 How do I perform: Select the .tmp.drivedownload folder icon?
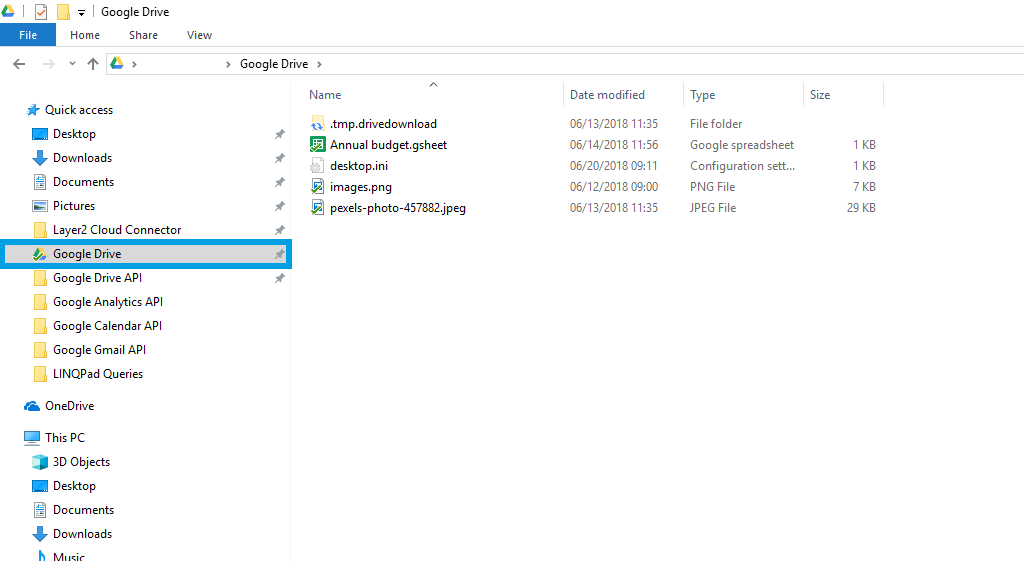[x=317, y=123]
